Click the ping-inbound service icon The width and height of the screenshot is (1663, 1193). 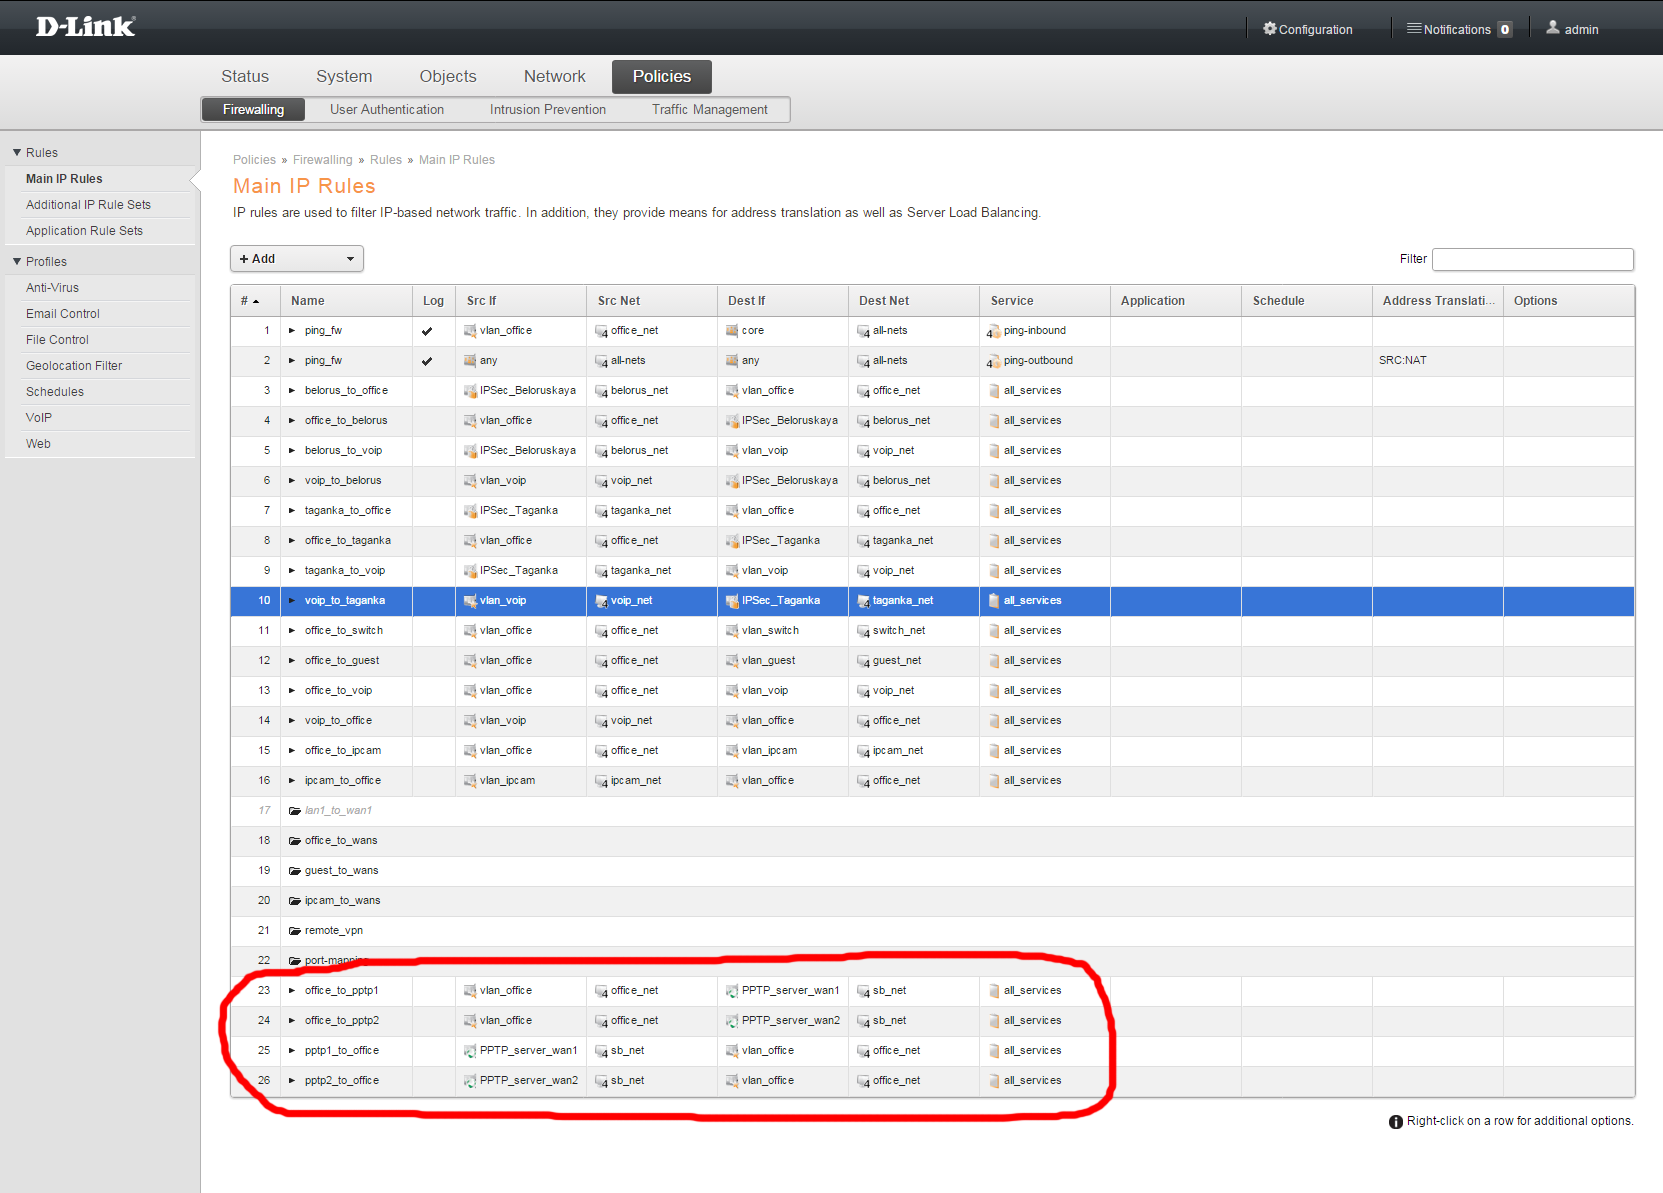coord(993,331)
